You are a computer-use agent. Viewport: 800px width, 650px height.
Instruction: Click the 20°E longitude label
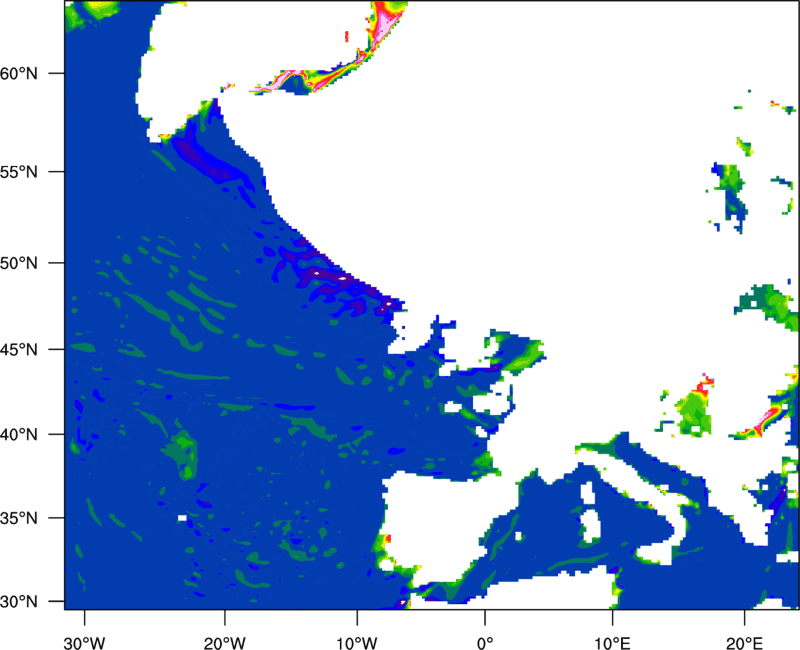(x=744, y=643)
